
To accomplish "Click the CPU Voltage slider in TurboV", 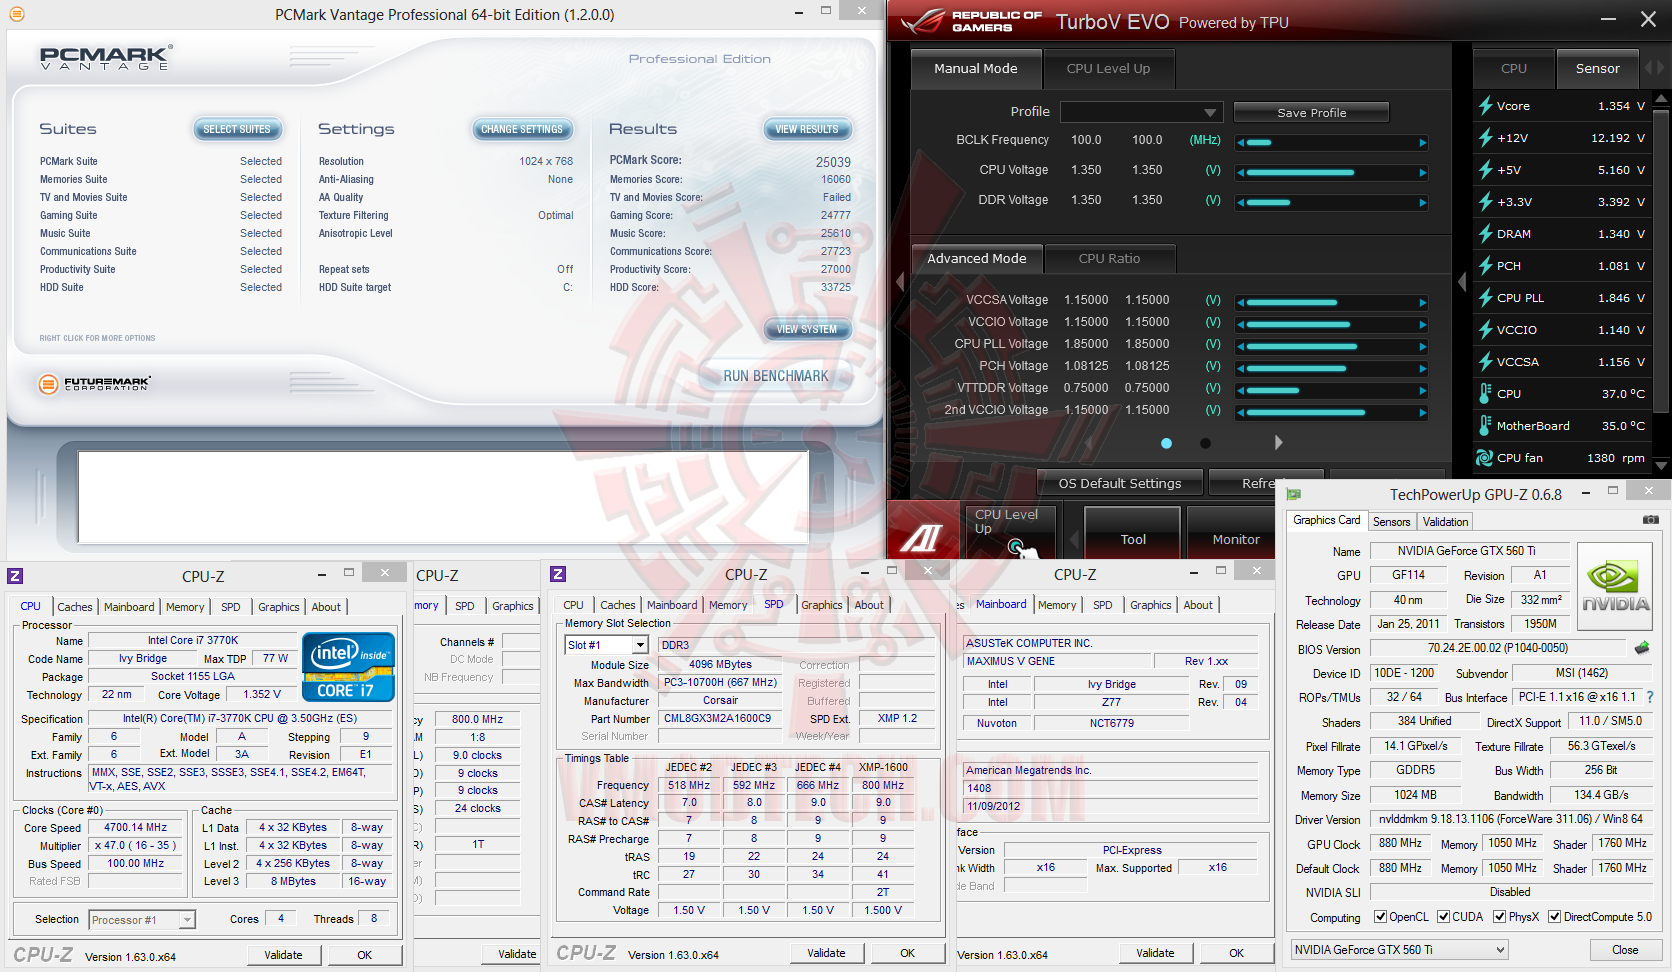I will coord(1331,173).
